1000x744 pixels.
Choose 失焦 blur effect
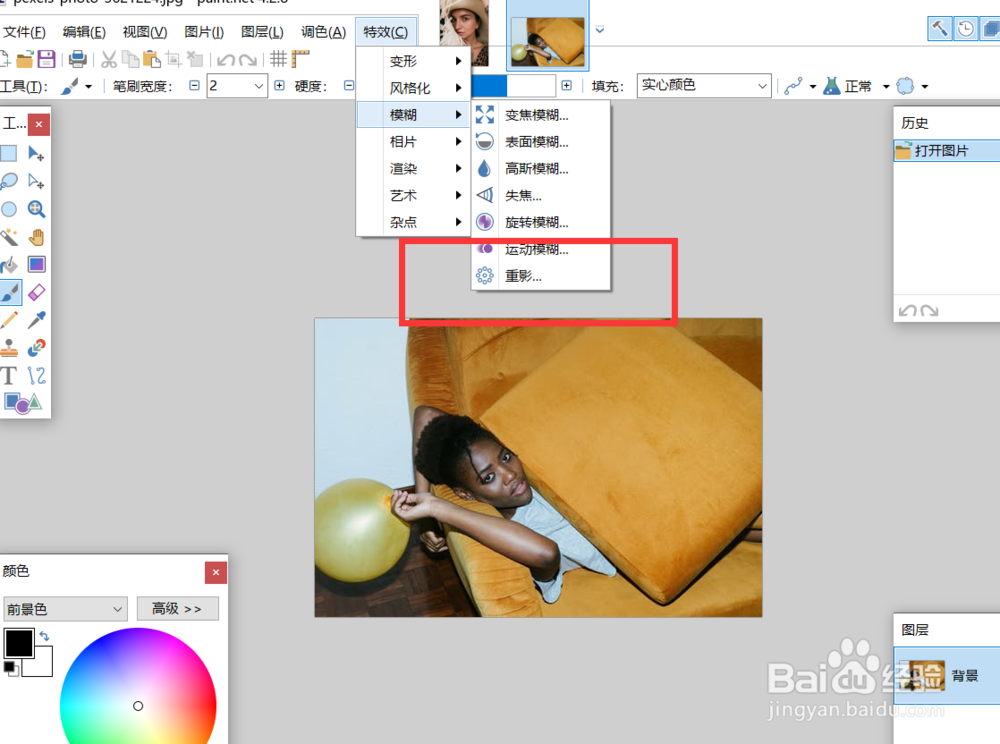(x=541, y=195)
